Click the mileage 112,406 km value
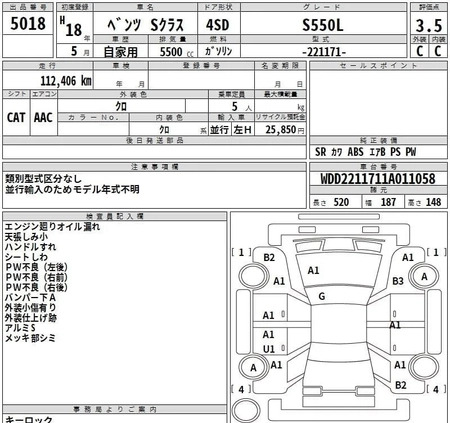 coord(66,81)
